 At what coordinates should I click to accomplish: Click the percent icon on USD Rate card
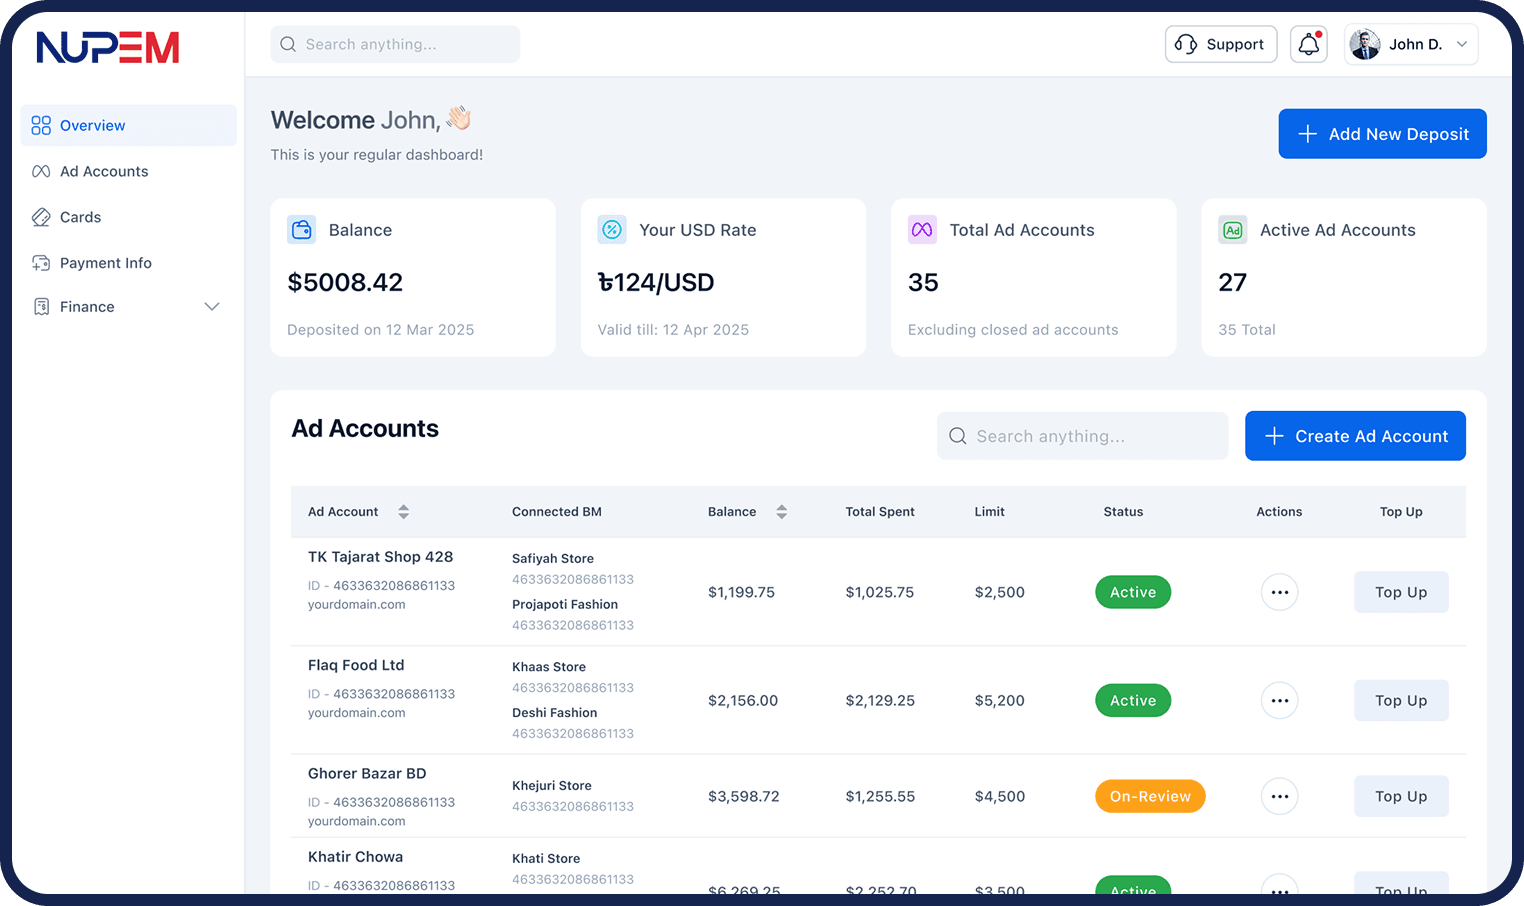(612, 230)
